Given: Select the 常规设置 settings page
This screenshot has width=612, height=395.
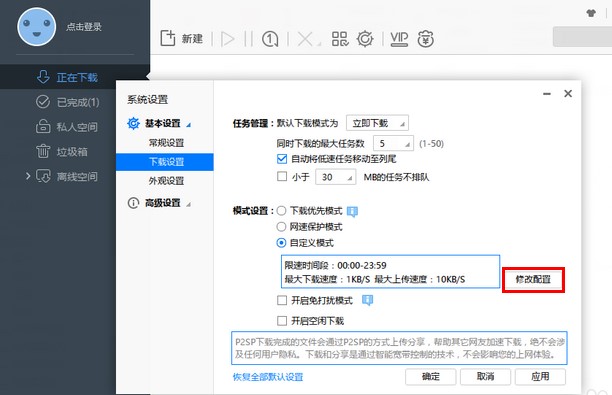Looking at the screenshot, I should [x=166, y=143].
